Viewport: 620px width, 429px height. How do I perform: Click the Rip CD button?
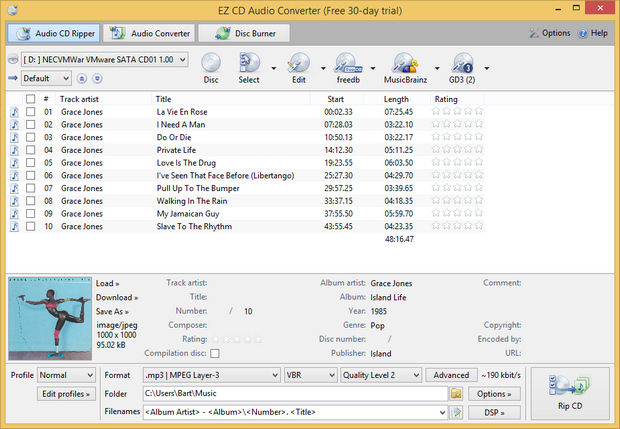pos(570,393)
